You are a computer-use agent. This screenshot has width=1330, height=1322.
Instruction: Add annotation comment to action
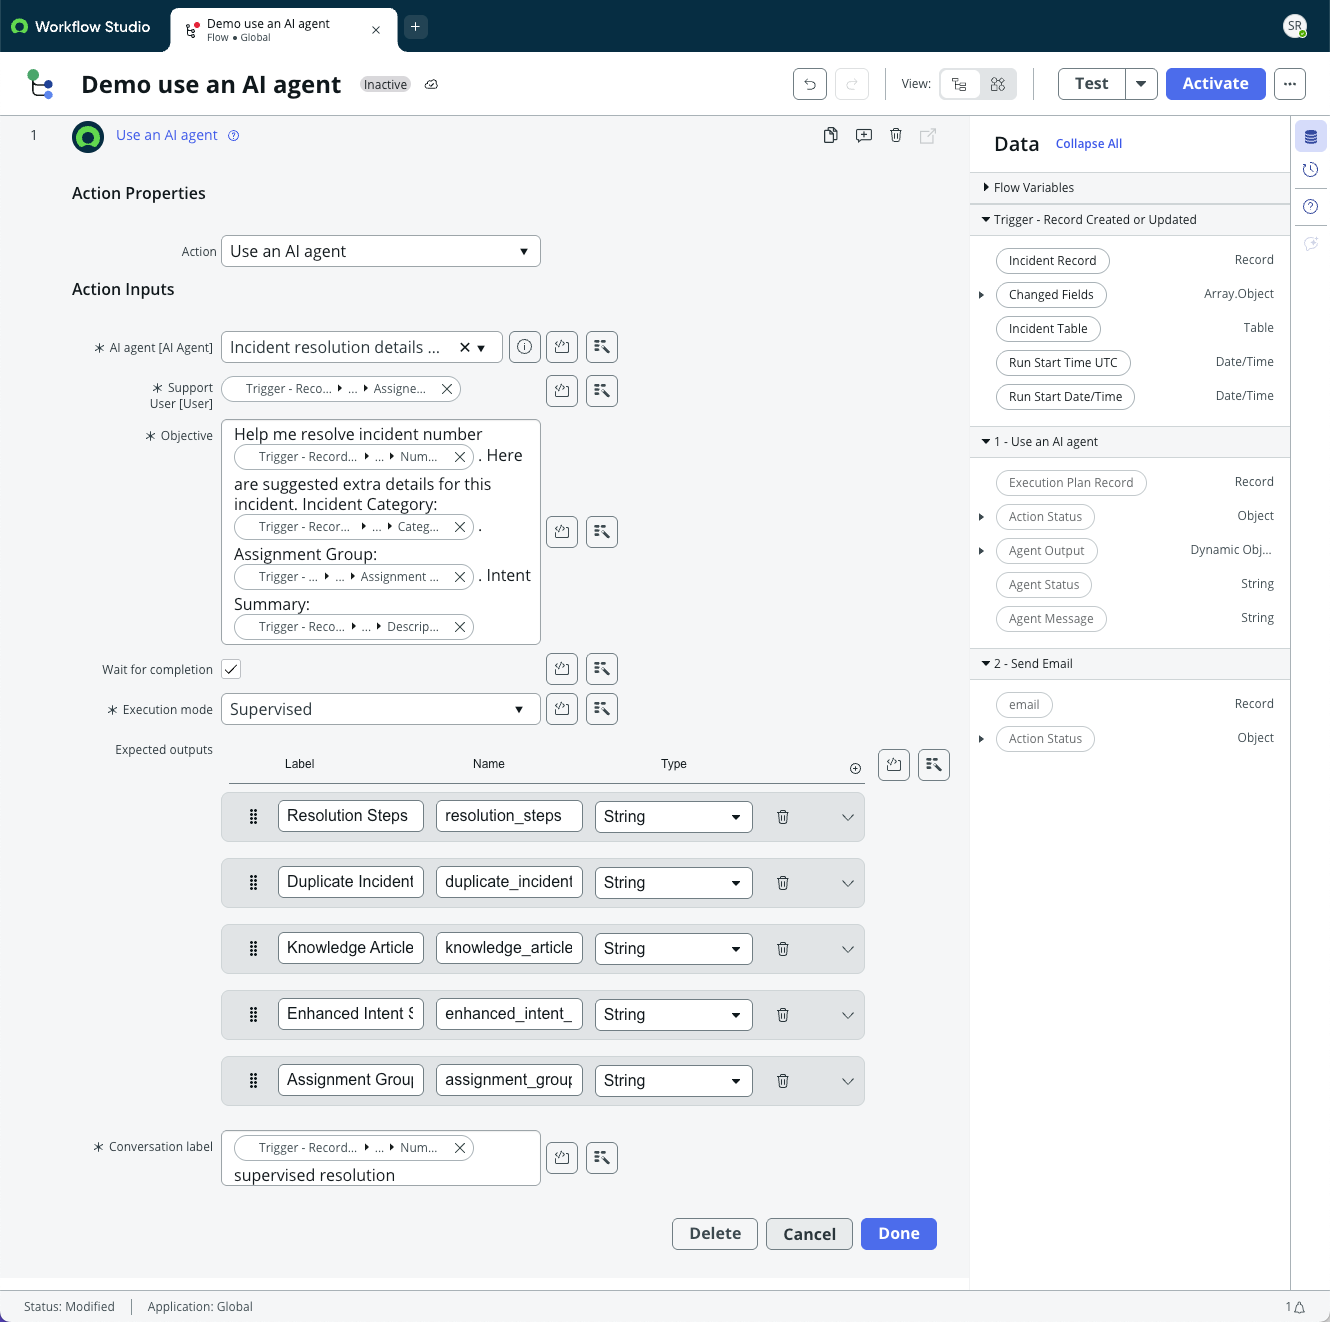pyautogui.click(x=864, y=135)
